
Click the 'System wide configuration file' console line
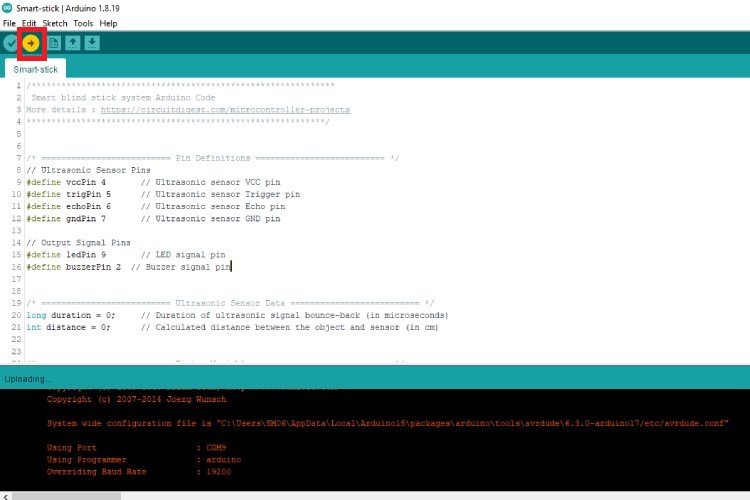click(x=387, y=423)
